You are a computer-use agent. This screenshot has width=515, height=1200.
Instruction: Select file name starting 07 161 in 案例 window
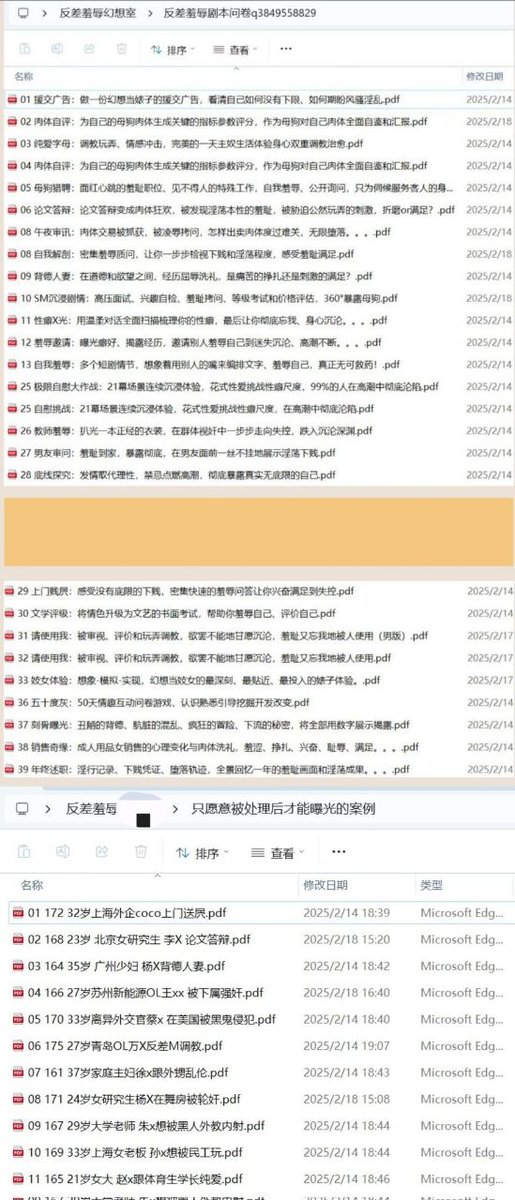point(126,1073)
